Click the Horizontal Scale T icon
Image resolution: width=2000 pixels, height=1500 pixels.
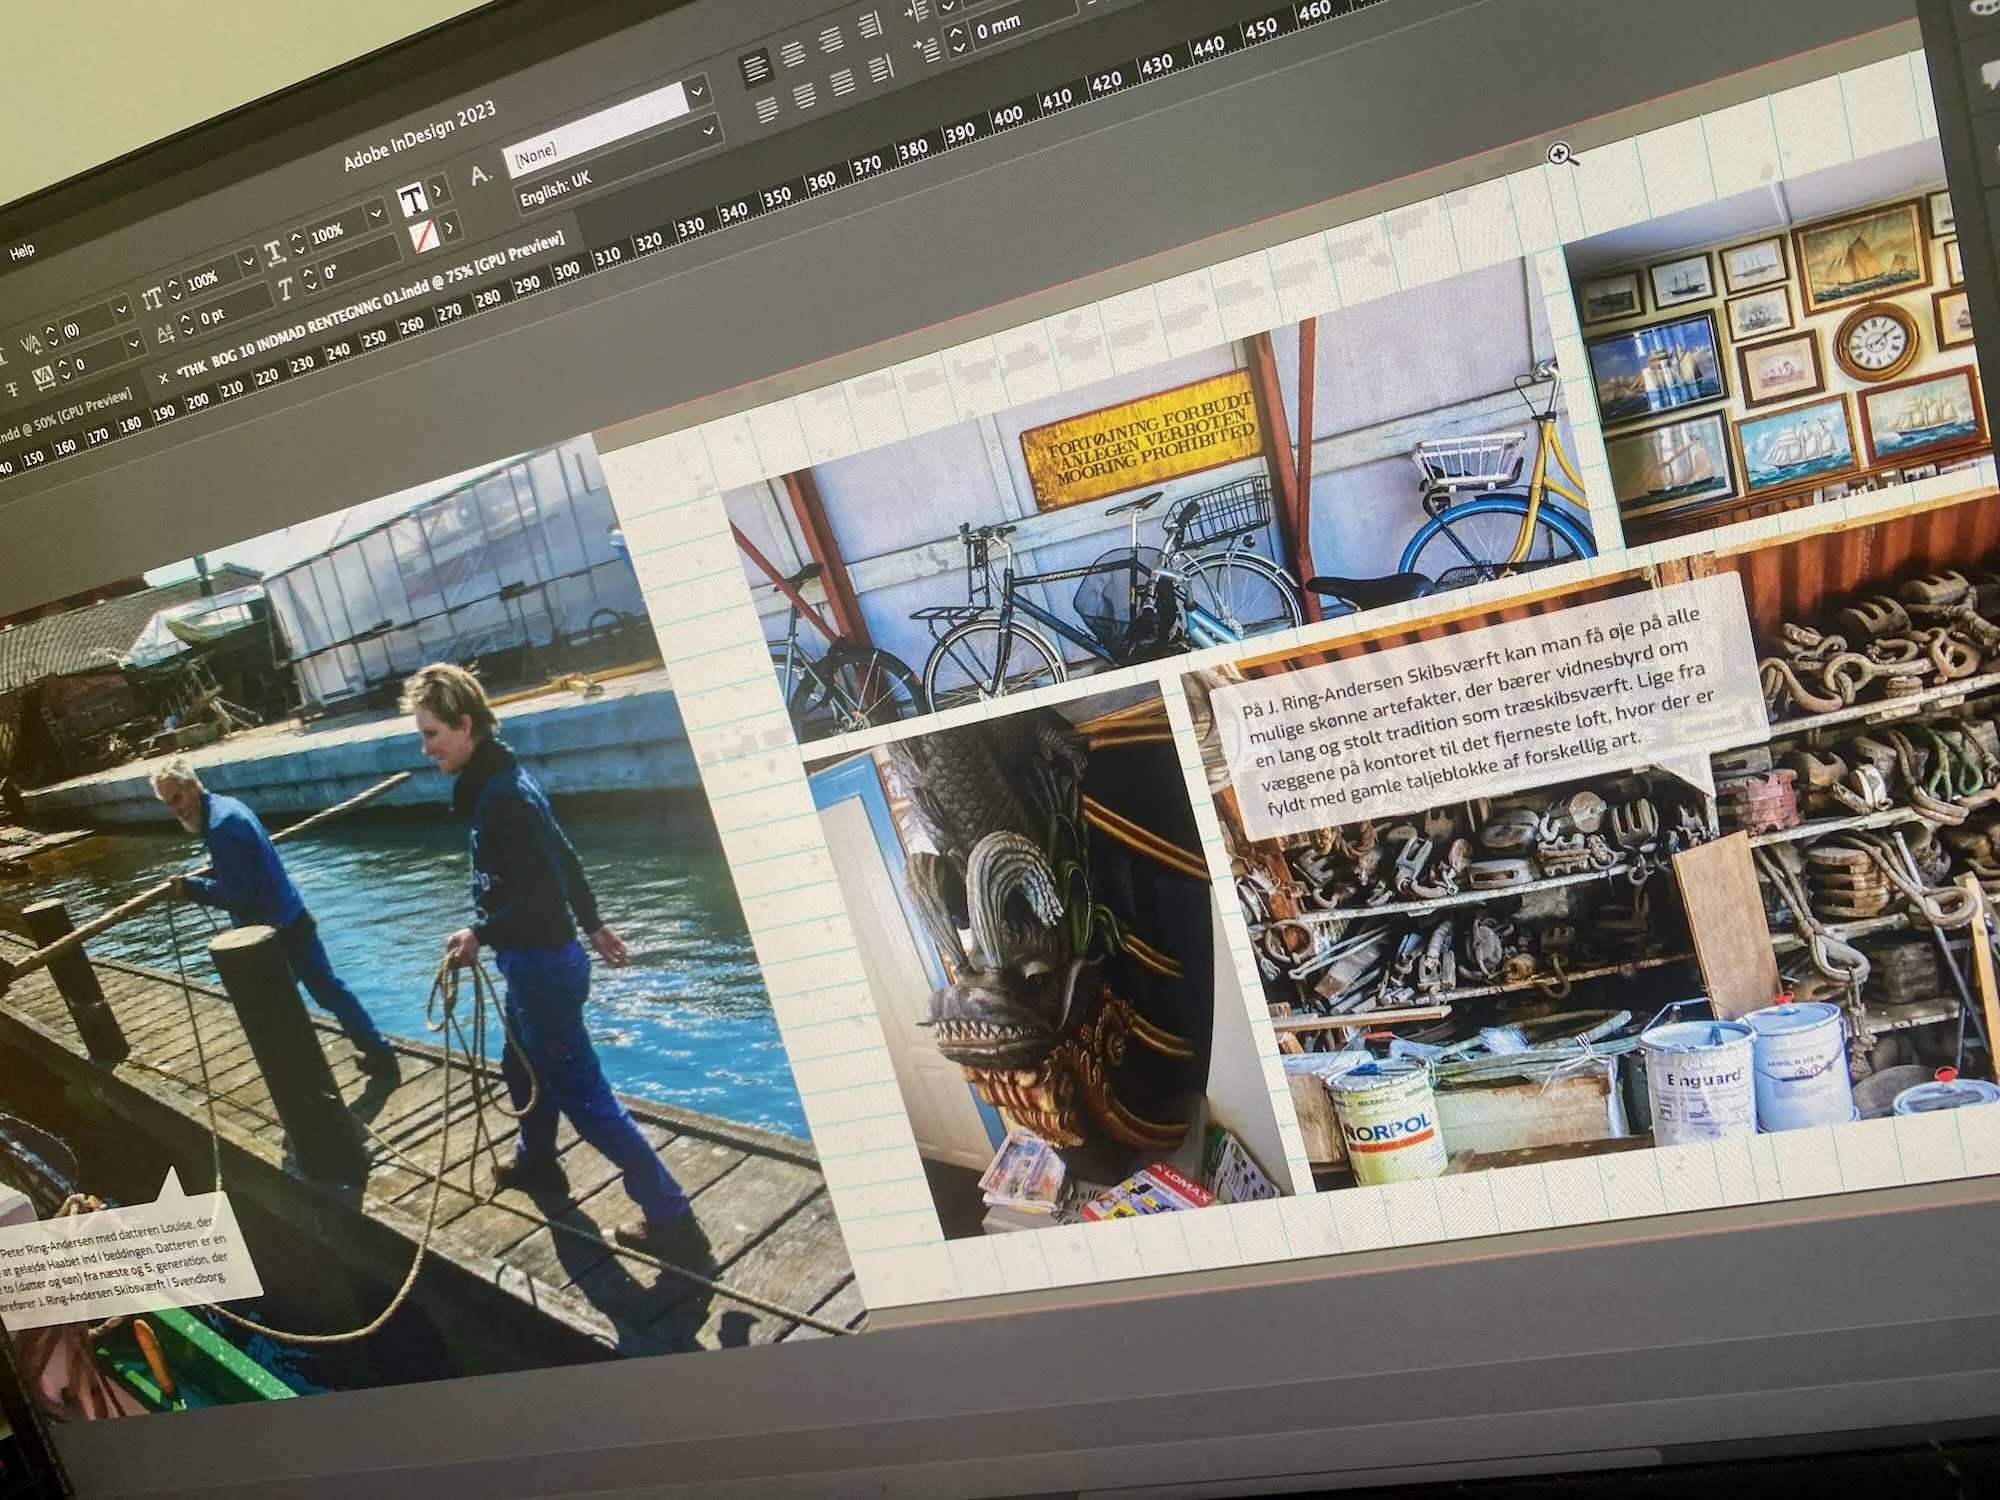(273, 253)
